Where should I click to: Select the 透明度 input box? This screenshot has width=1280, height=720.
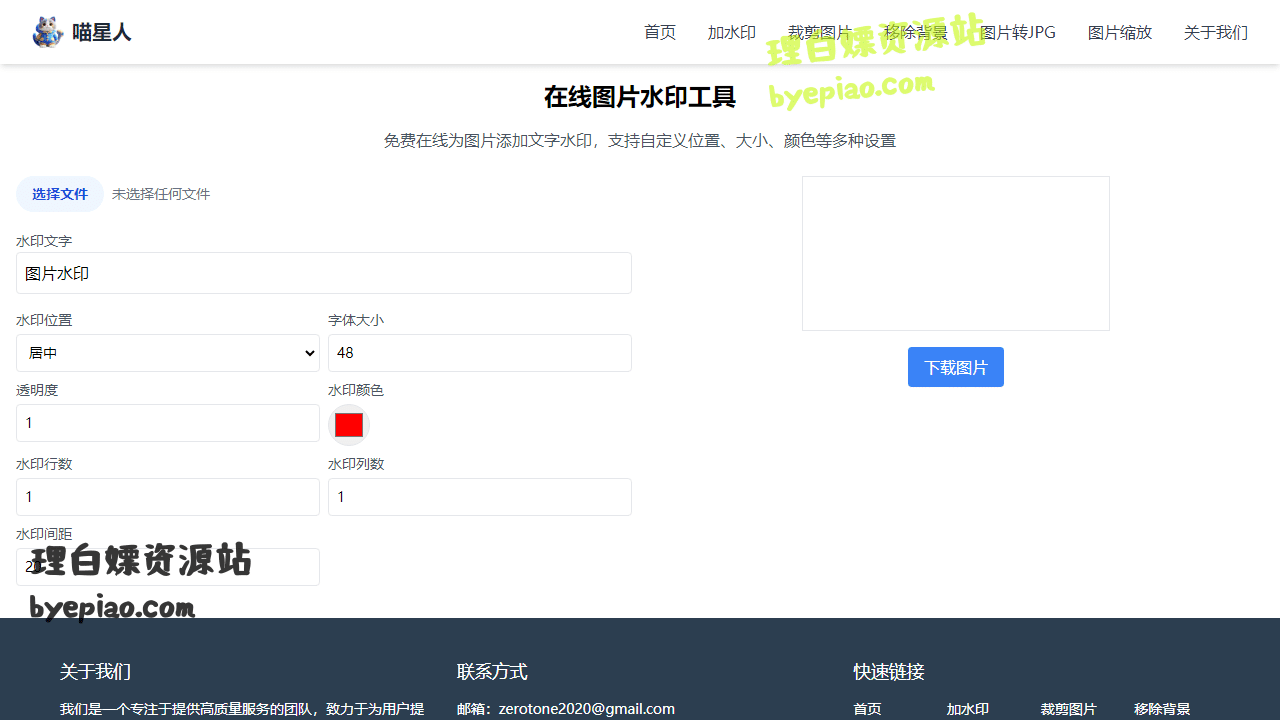[167, 423]
